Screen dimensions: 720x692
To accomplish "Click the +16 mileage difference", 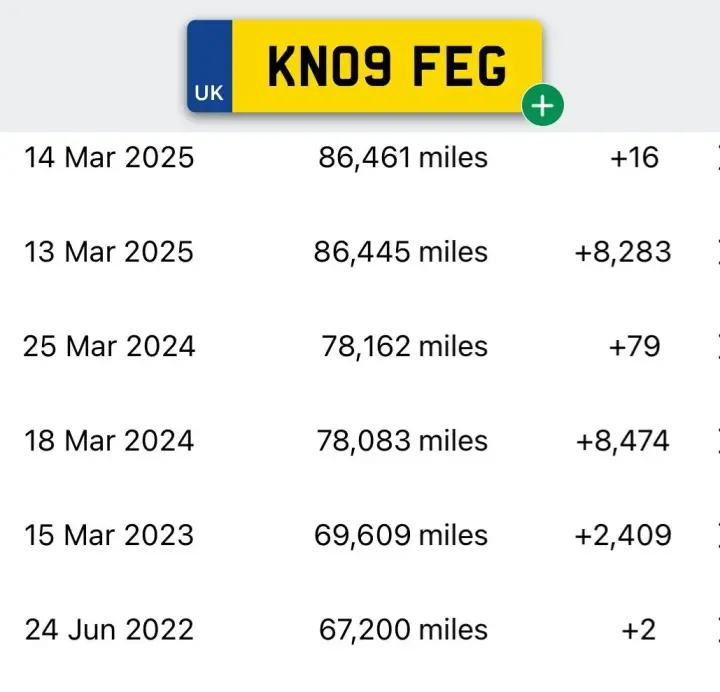I will [x=634, y=158].
